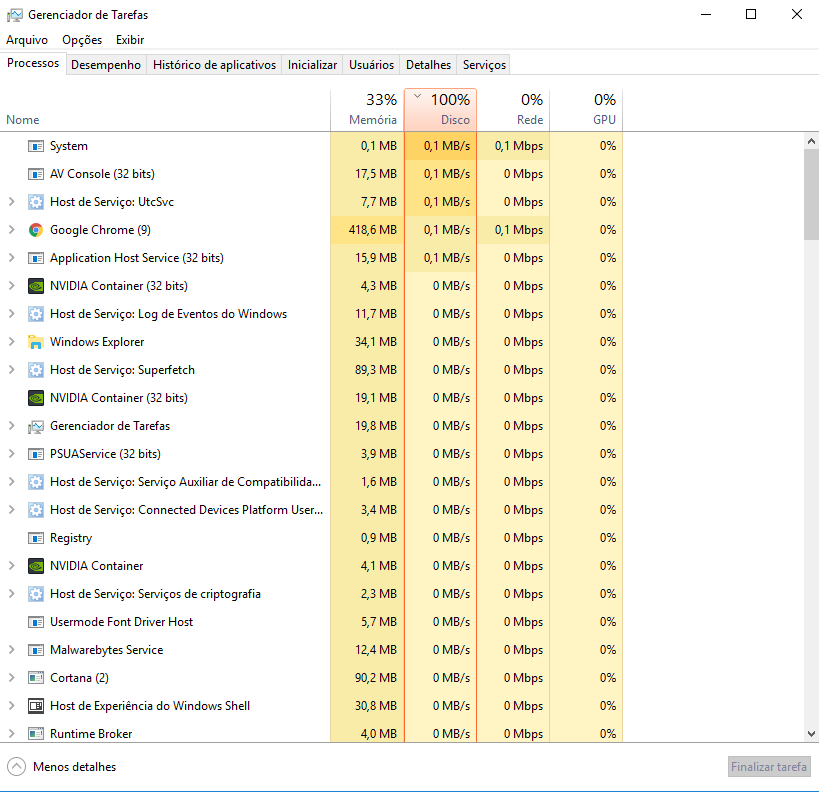Sort by the GPU column header
Screen dimensions: 819x792
pyautogui.click(x=586, y=110)
